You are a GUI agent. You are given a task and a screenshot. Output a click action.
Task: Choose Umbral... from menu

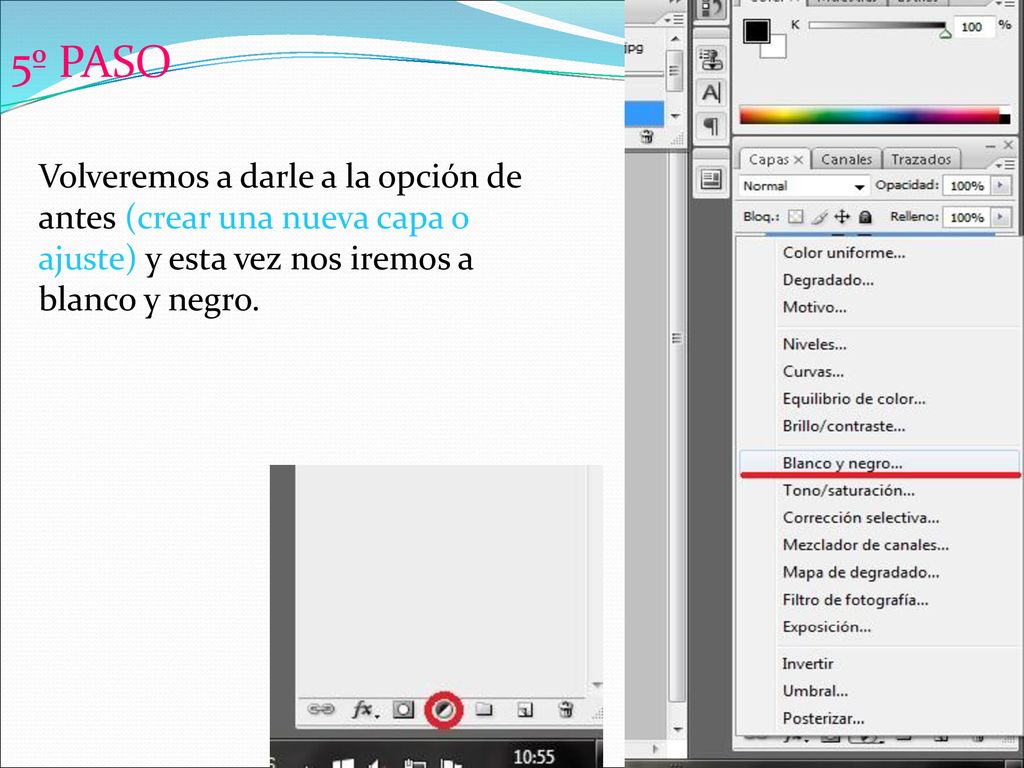click(x=815, y=692)
